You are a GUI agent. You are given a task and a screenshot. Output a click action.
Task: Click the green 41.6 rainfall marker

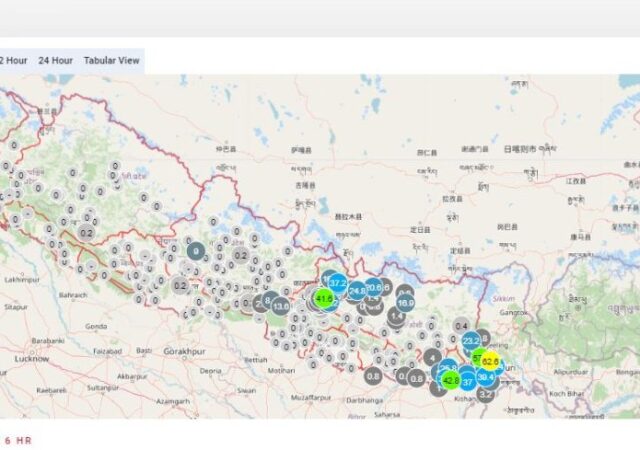tap(324, 298)
